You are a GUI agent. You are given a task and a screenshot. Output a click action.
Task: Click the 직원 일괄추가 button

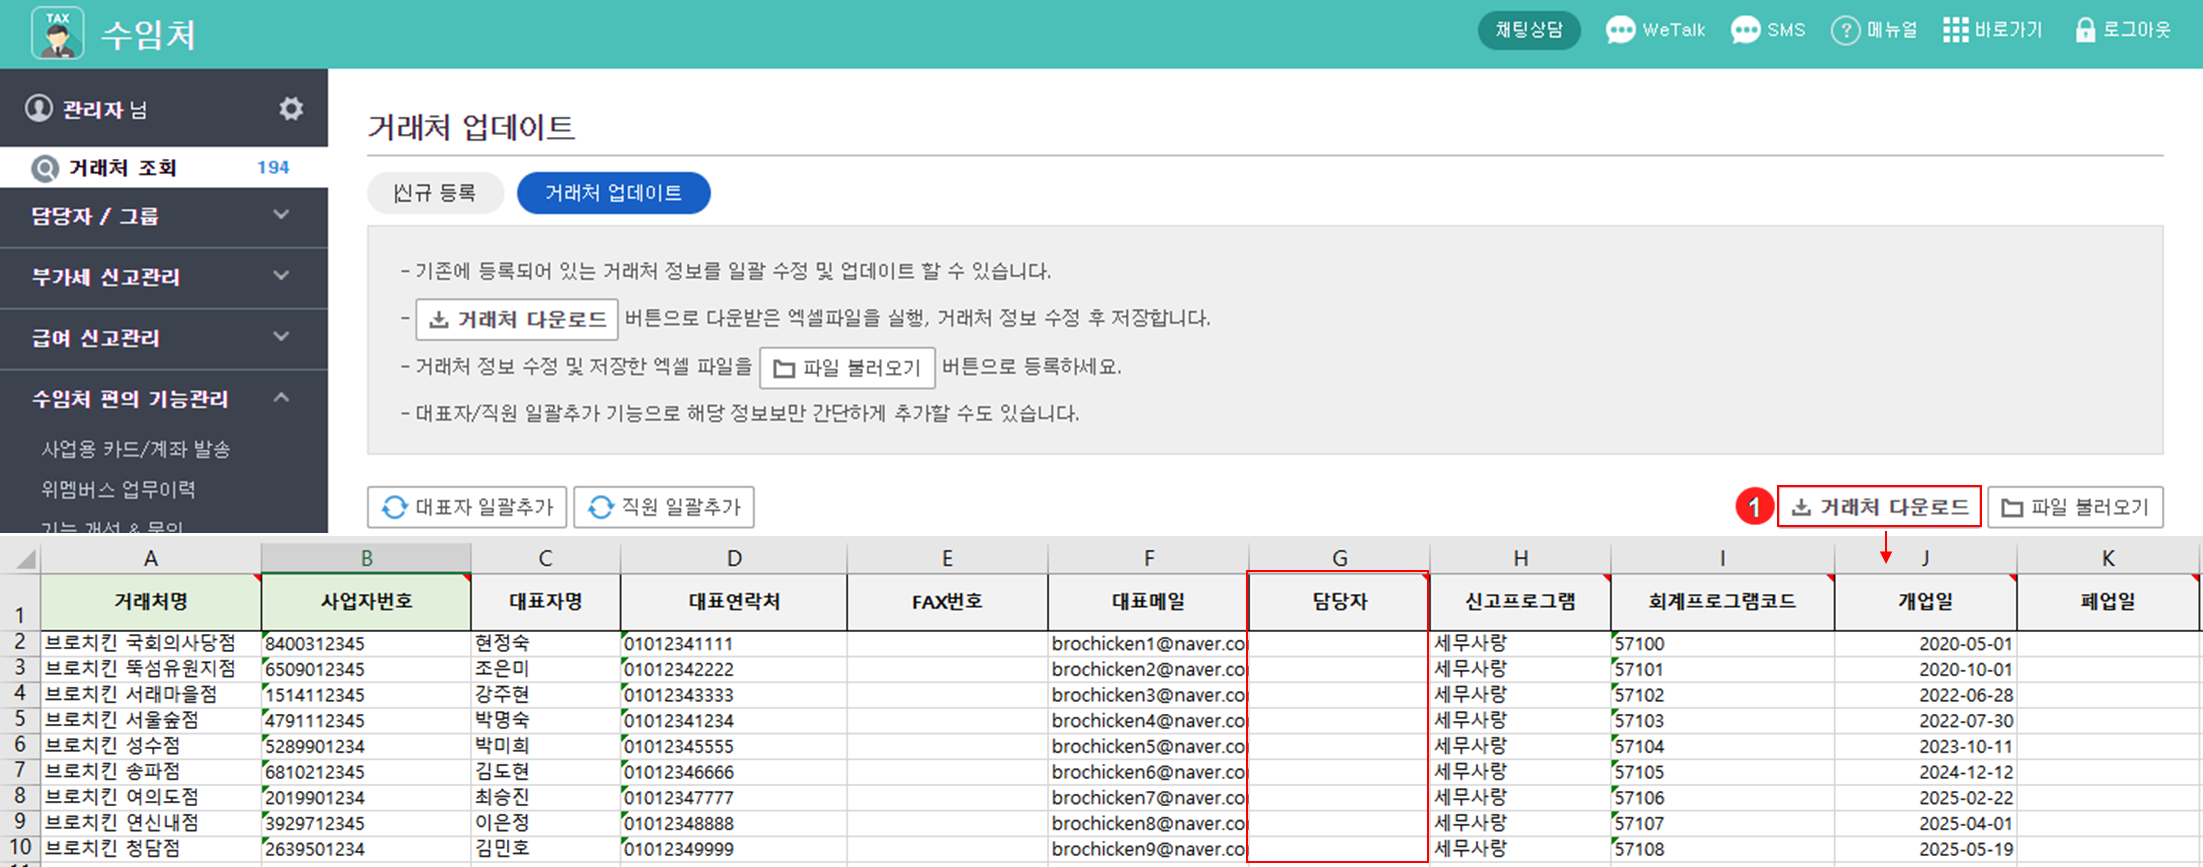coord(664,507)
